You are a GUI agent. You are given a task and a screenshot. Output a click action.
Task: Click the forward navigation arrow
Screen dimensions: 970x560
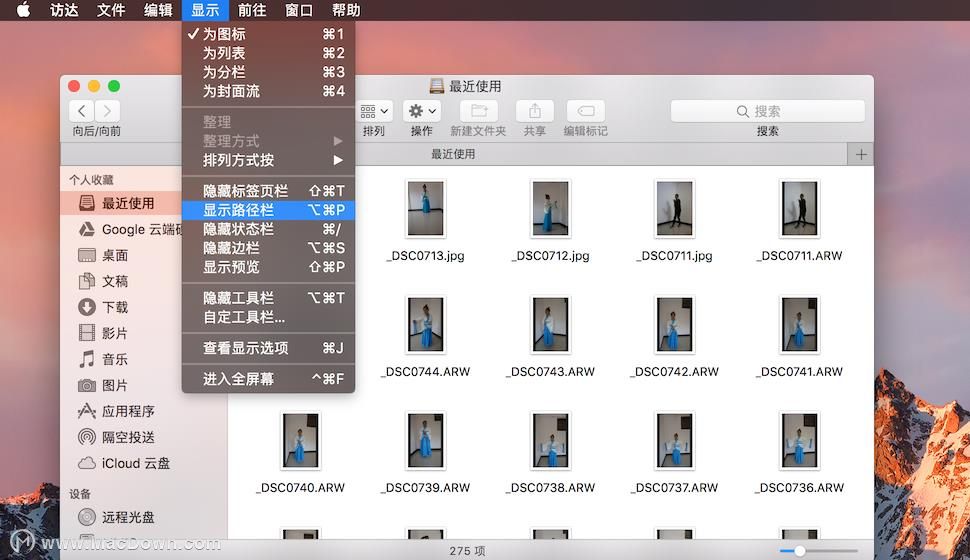pos(108,111)
